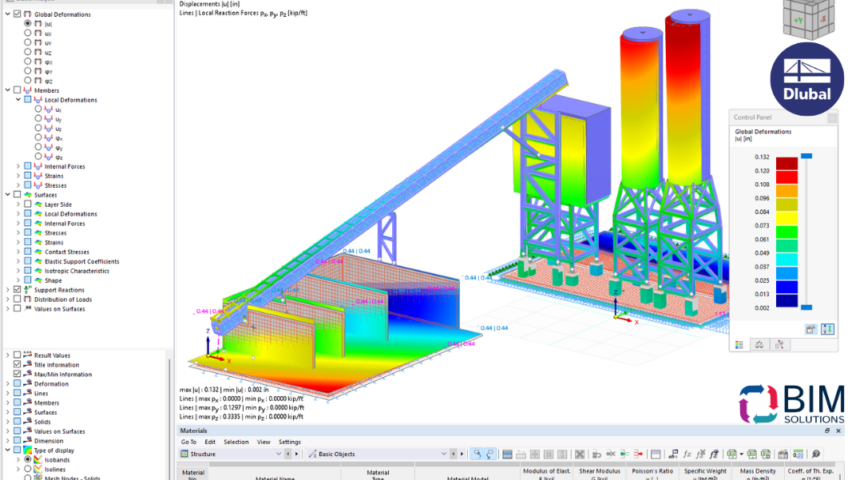The width and height of the screenshot is (848, 480).
Task: Click the Support Reactions tree icon
Action: tap(27, 289)
